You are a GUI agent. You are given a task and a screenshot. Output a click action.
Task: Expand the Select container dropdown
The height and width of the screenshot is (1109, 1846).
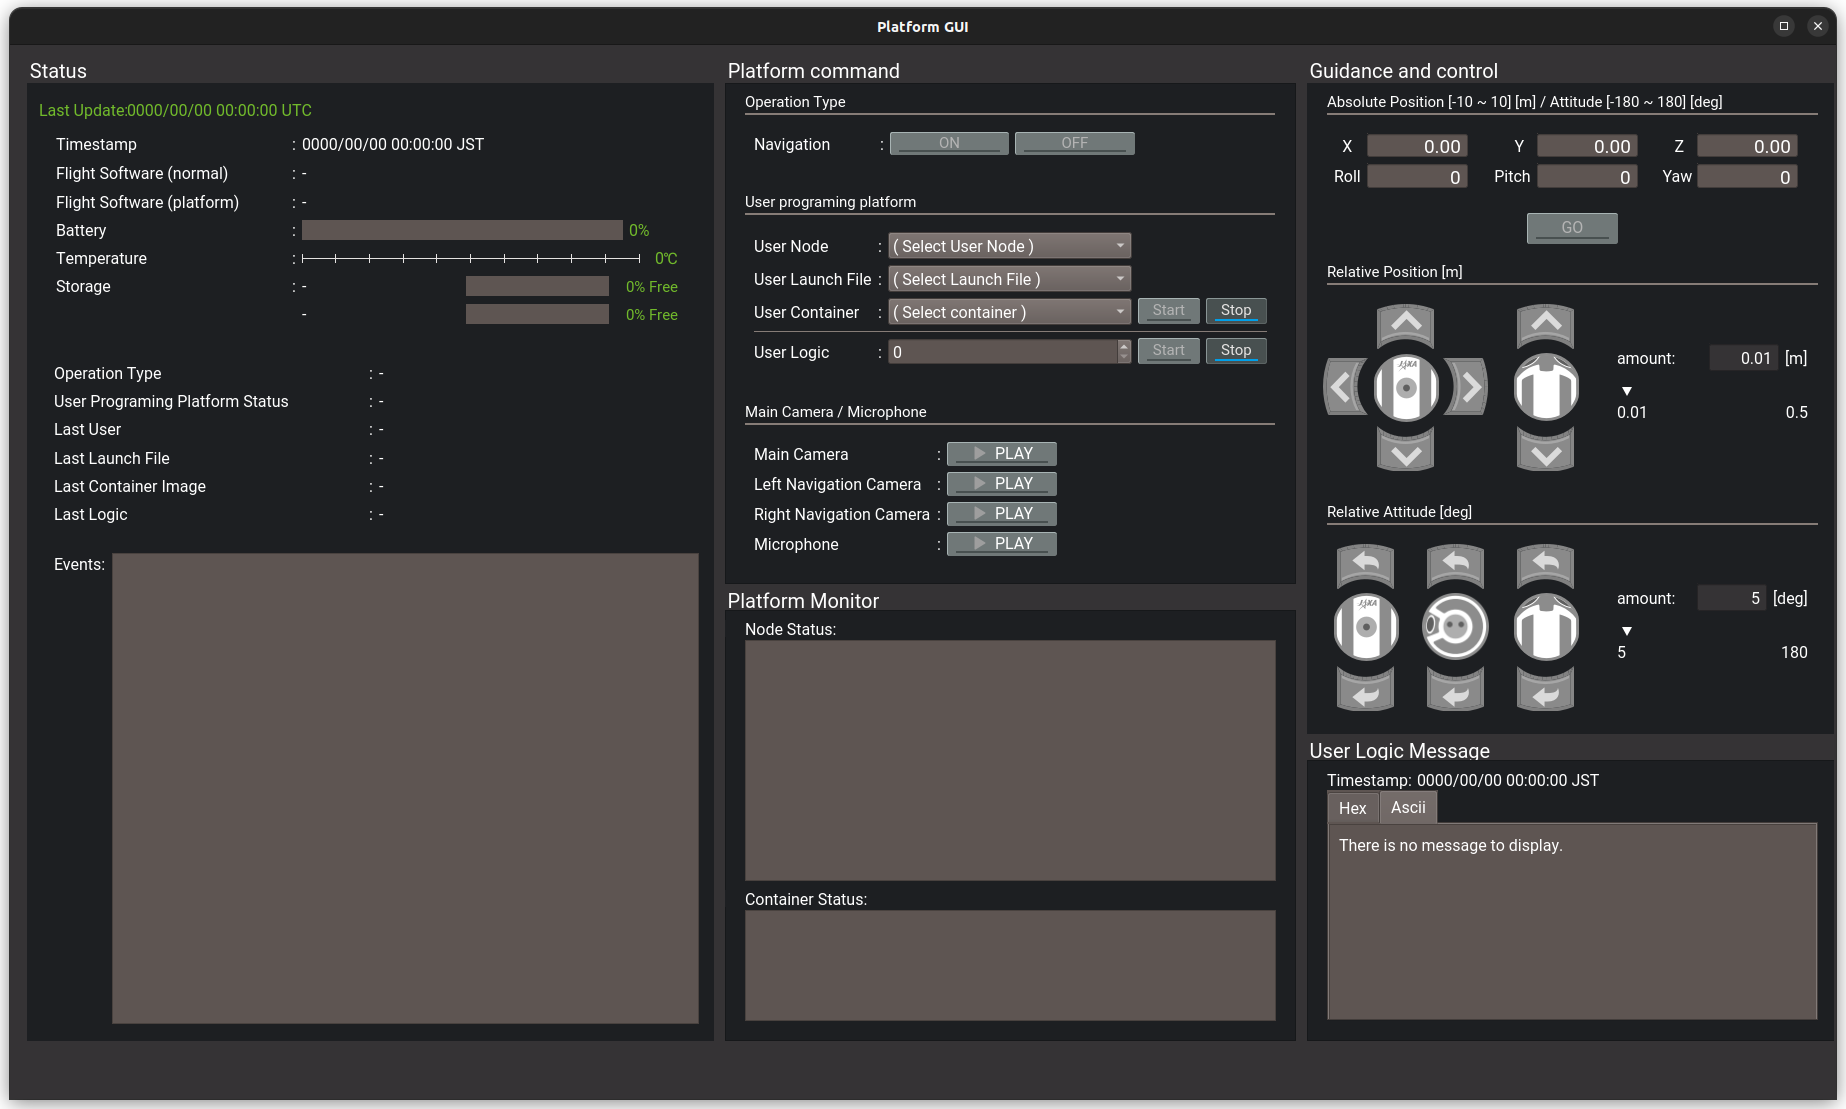[1008, 312]
